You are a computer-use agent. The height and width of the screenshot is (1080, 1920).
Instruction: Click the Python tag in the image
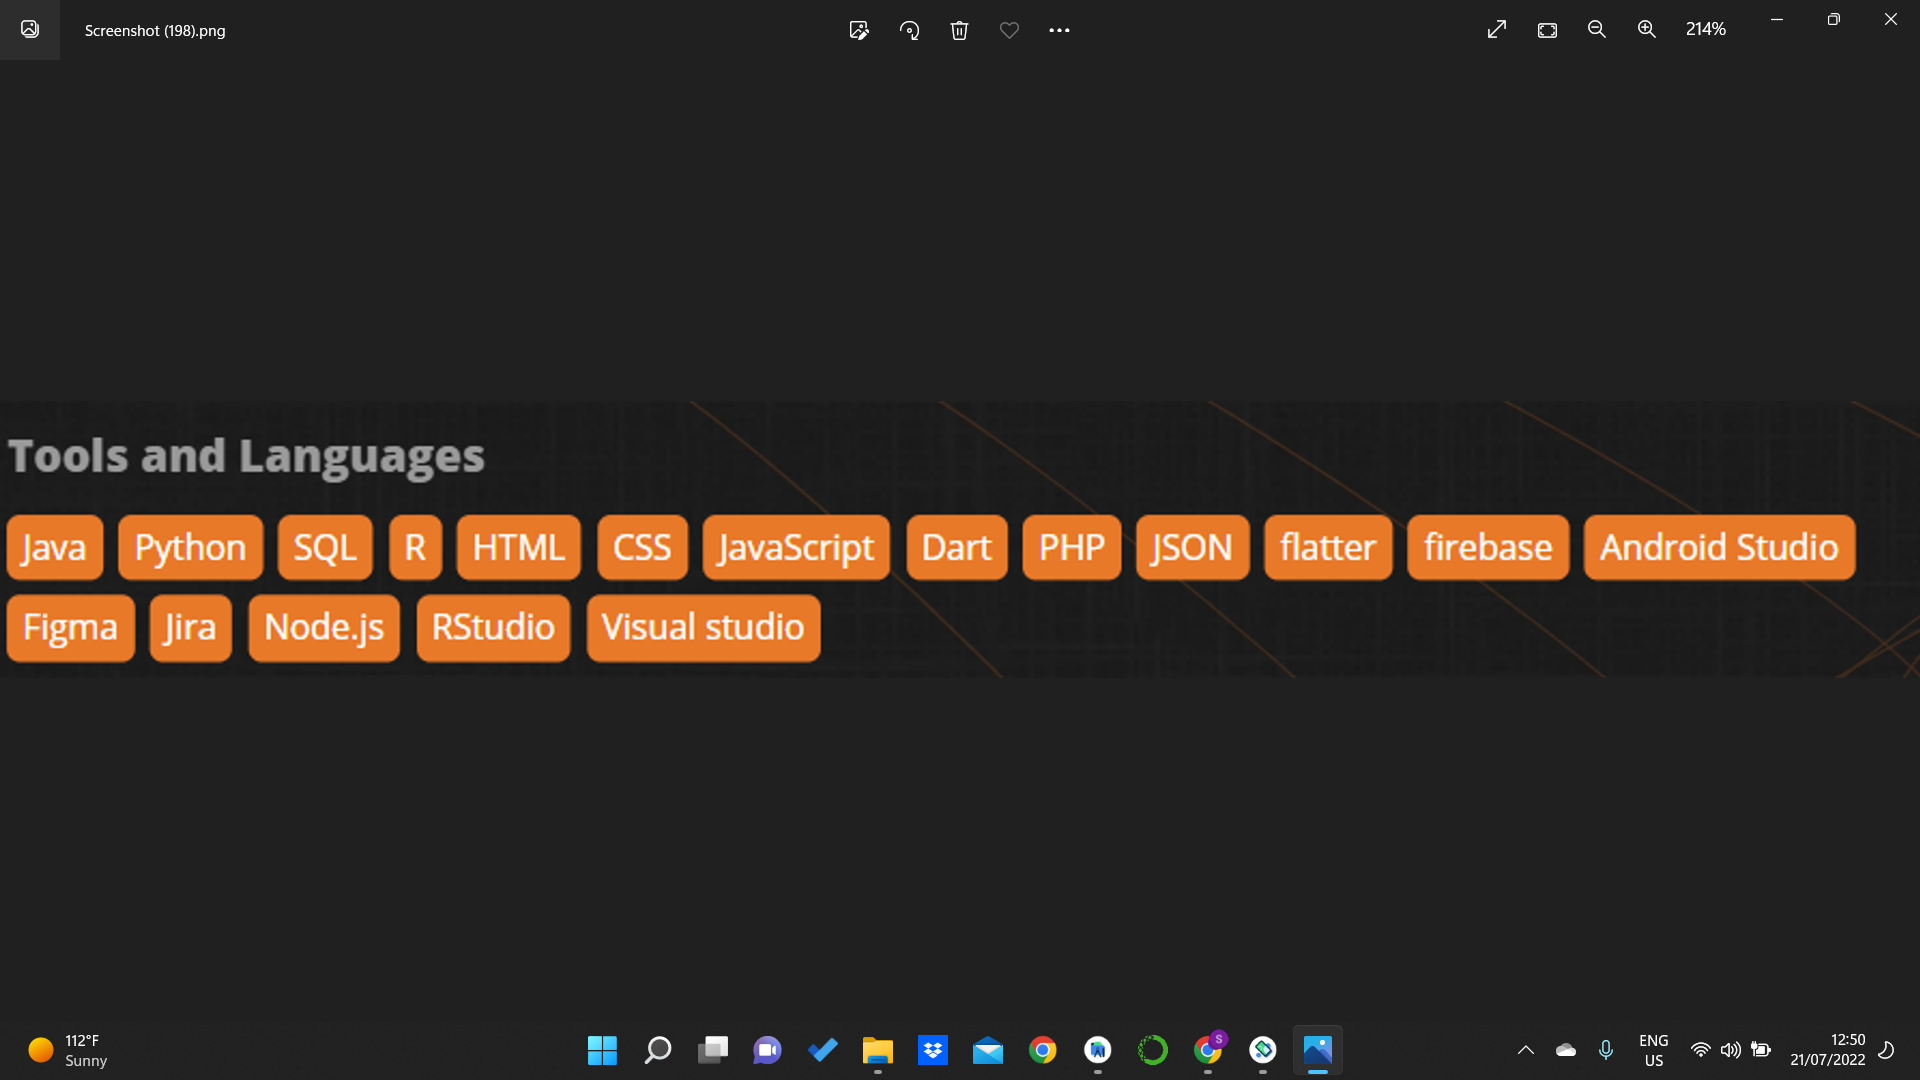(190, 548)
